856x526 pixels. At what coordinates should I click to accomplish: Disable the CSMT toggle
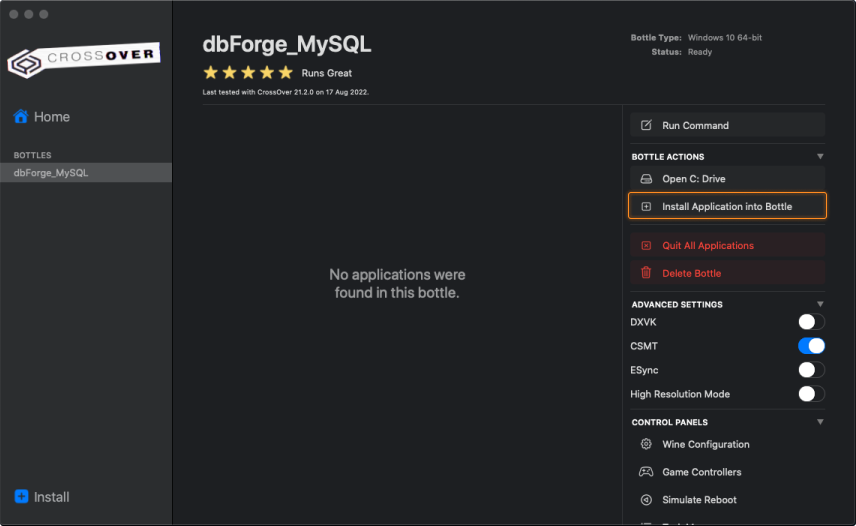pos(811,346)
